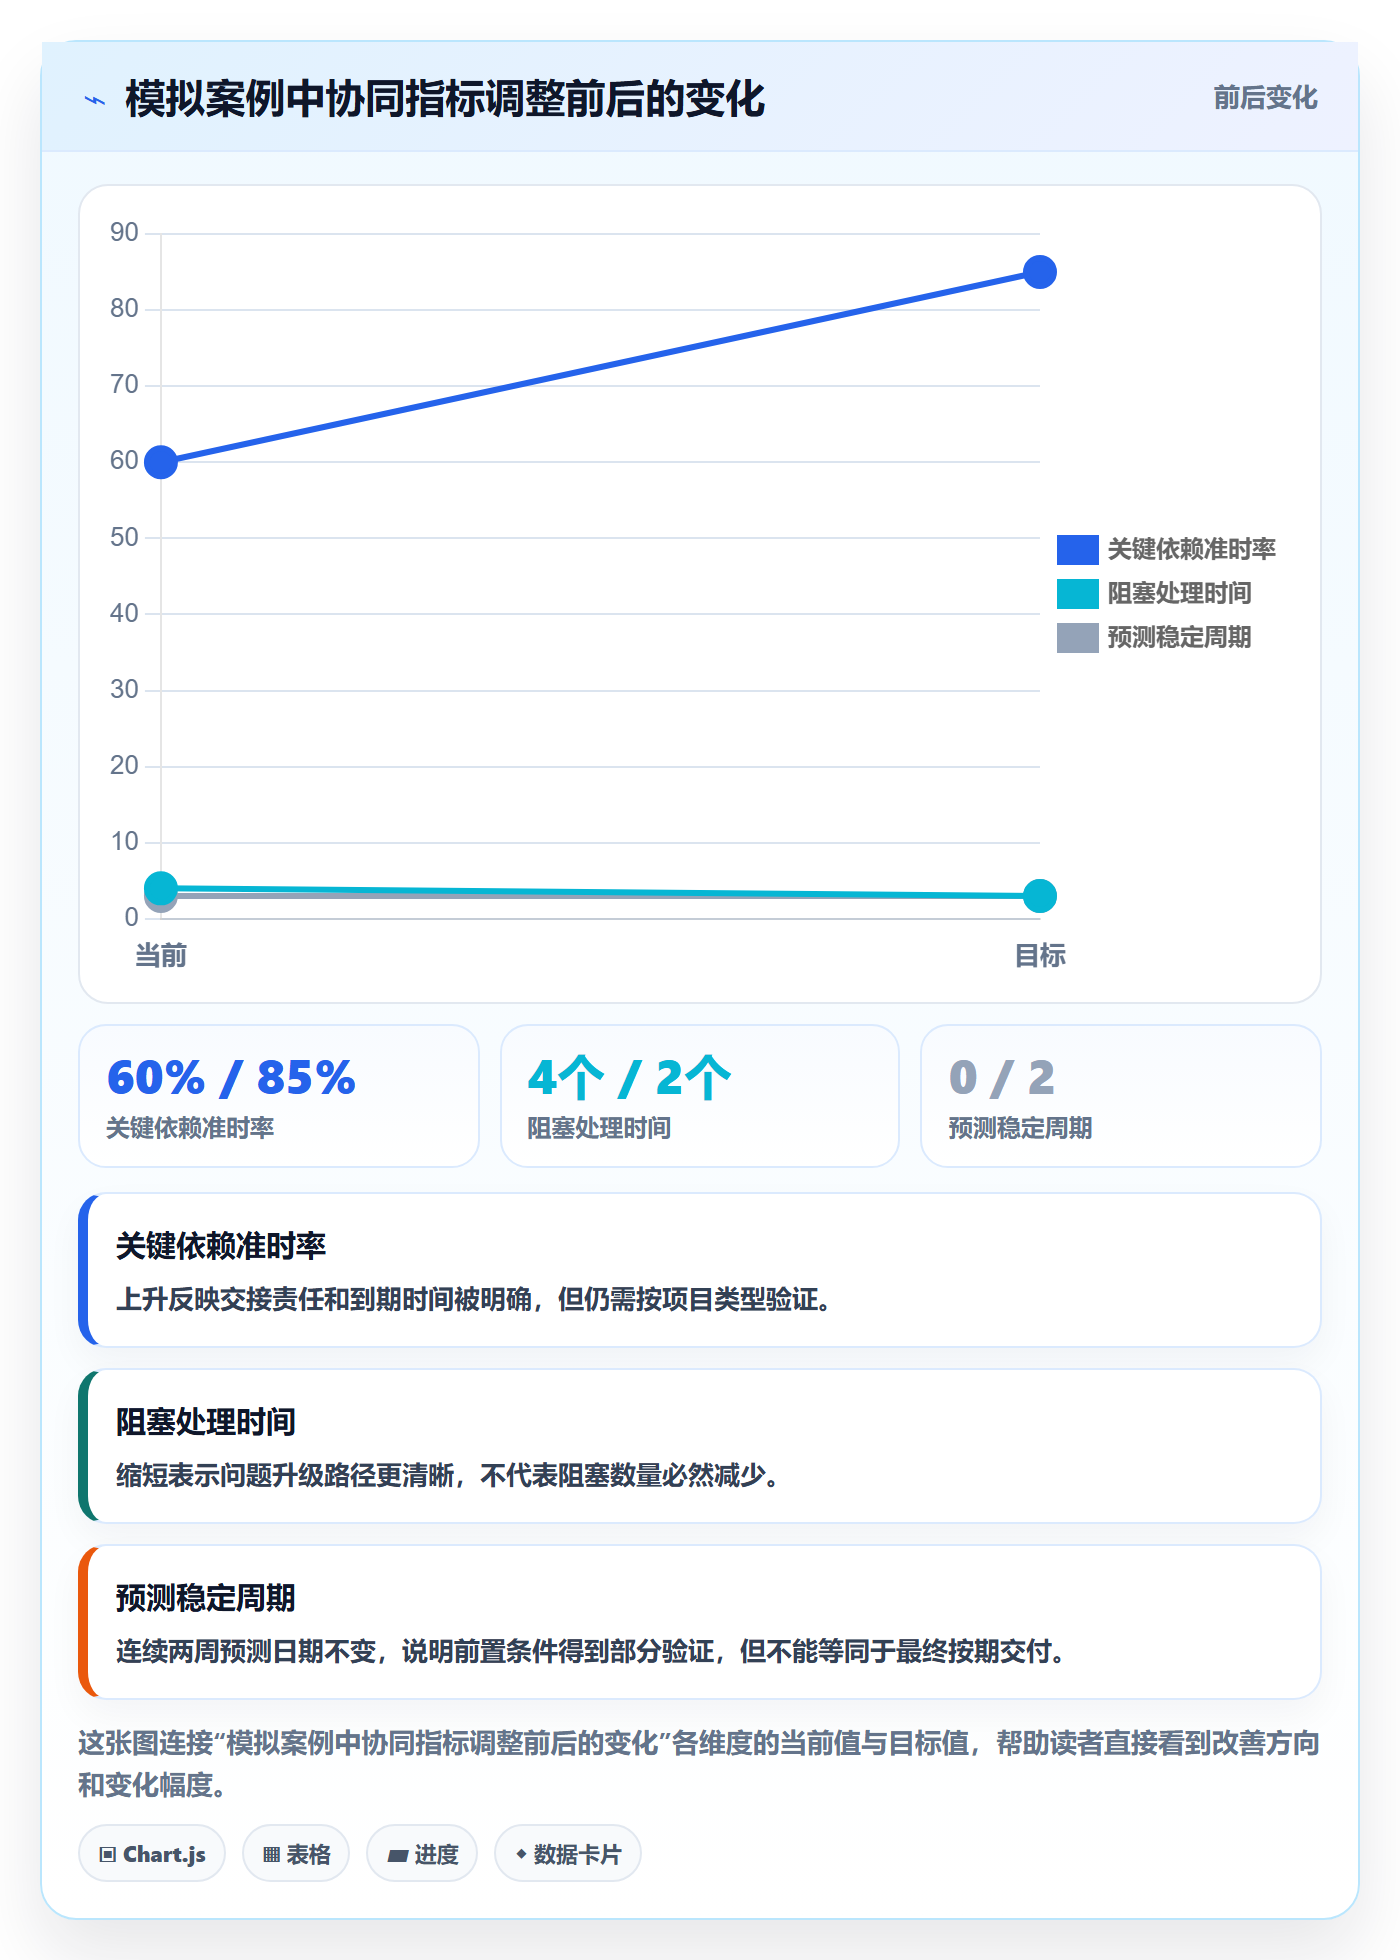This screenshot has height=1960, width=1400.
Task: Click the 当前 x-axis label
Action: [x=161, y=956]
